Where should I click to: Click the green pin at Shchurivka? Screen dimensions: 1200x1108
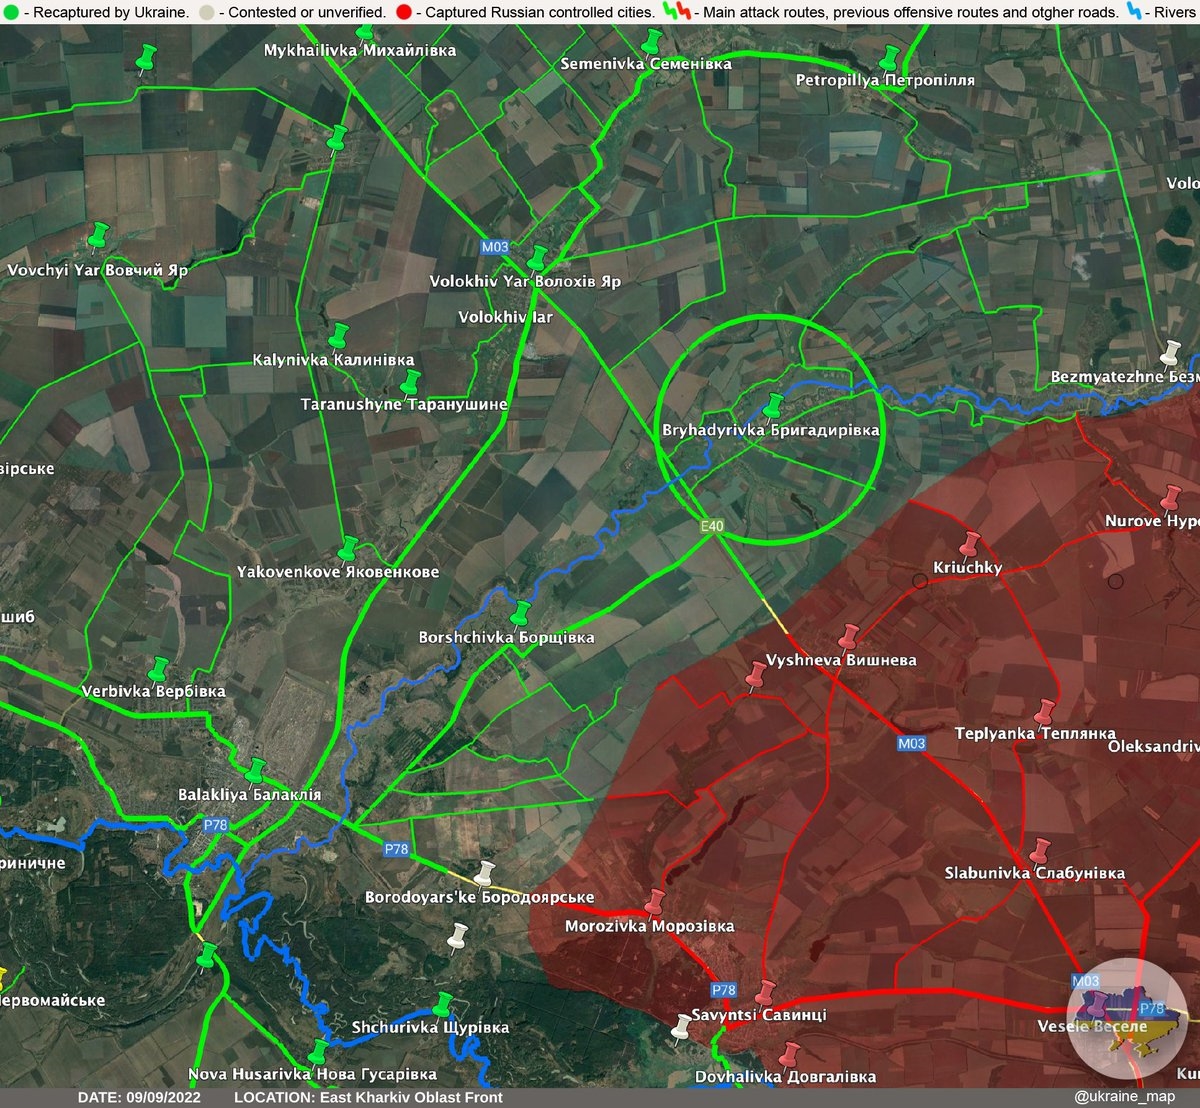click(442, 1005)
